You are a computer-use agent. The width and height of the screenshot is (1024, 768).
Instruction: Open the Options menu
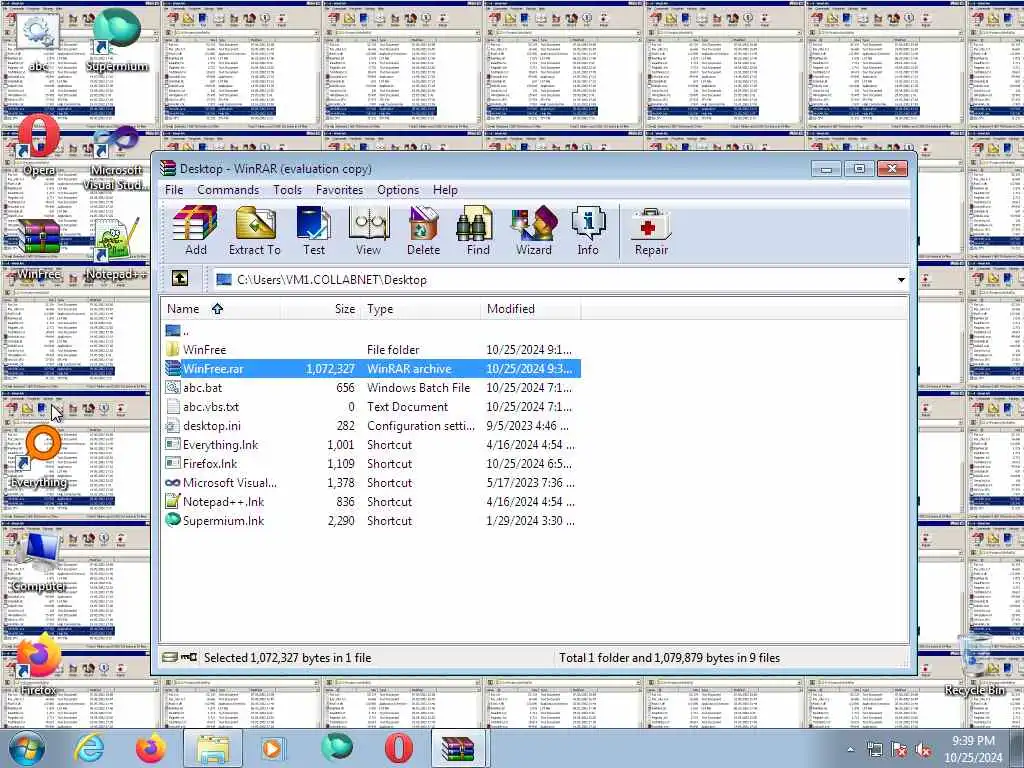(x=398, y=190)
